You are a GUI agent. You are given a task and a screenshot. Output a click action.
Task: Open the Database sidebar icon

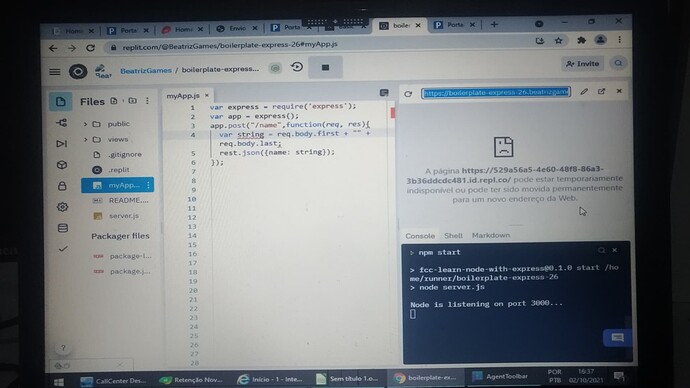(x=62, y=228)
